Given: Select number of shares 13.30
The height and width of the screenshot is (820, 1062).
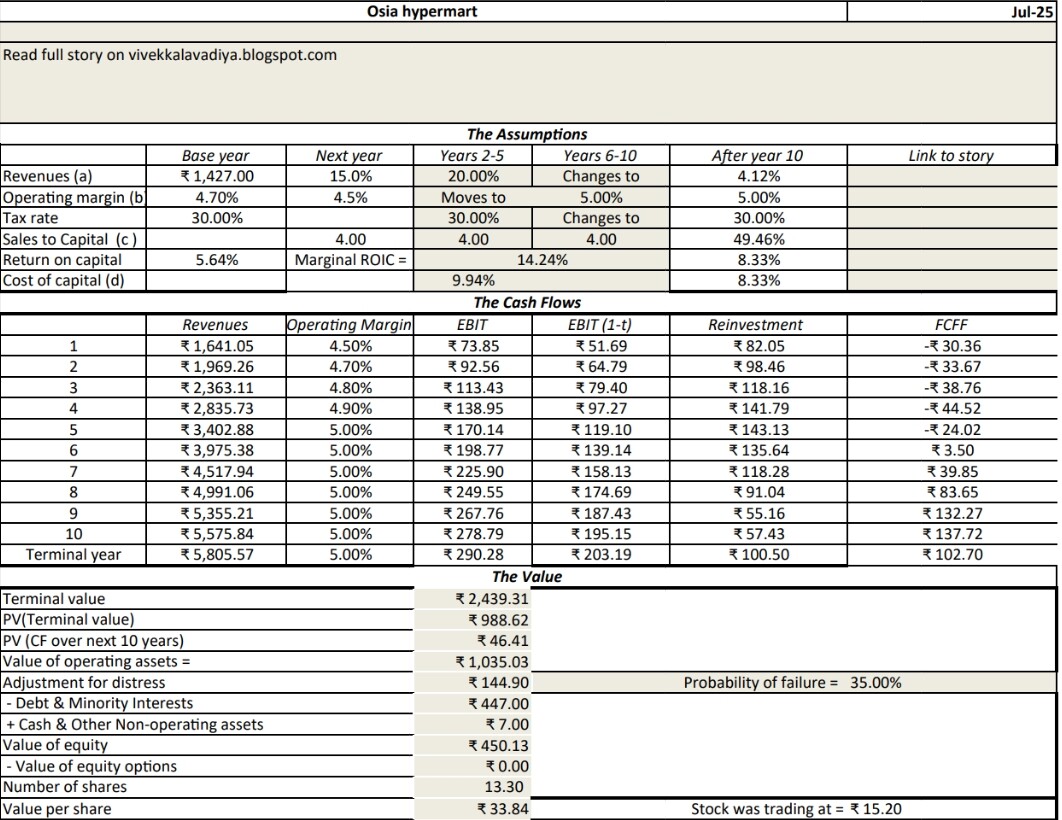Looking at the screenshot, I should [504, 787].
